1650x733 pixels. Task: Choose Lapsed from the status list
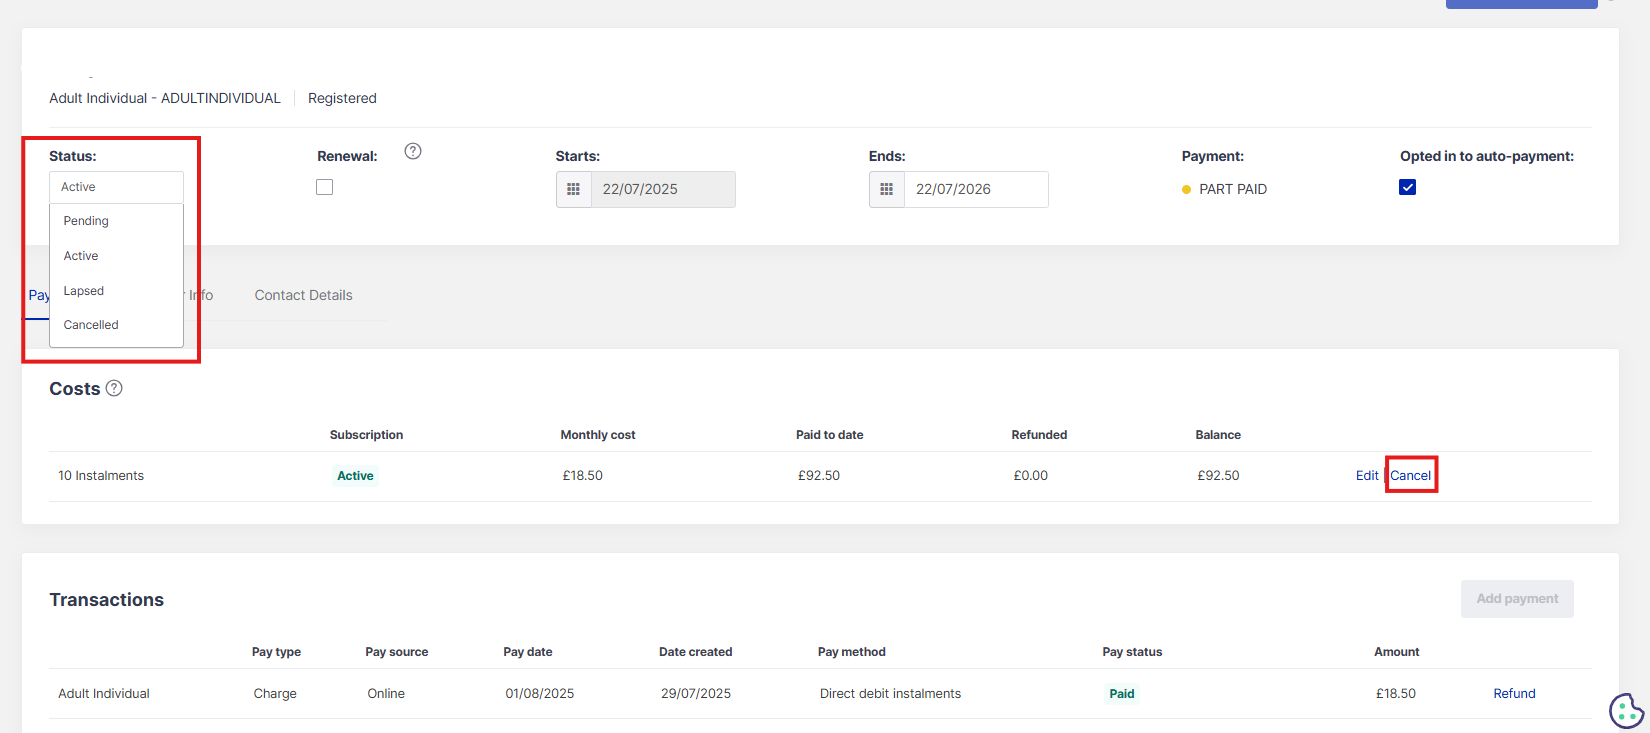pyautogui.click(x=84, y=291)
